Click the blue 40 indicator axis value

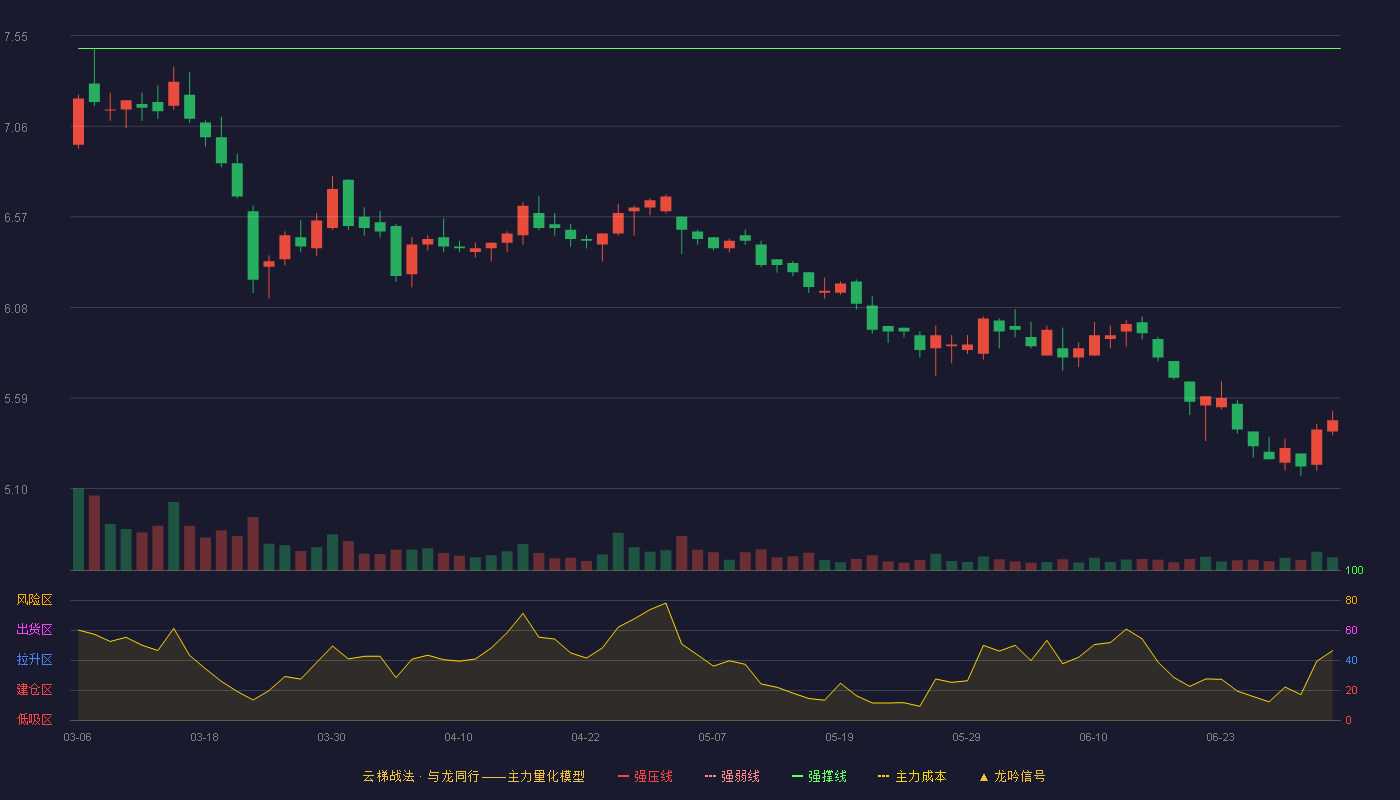1351,660
